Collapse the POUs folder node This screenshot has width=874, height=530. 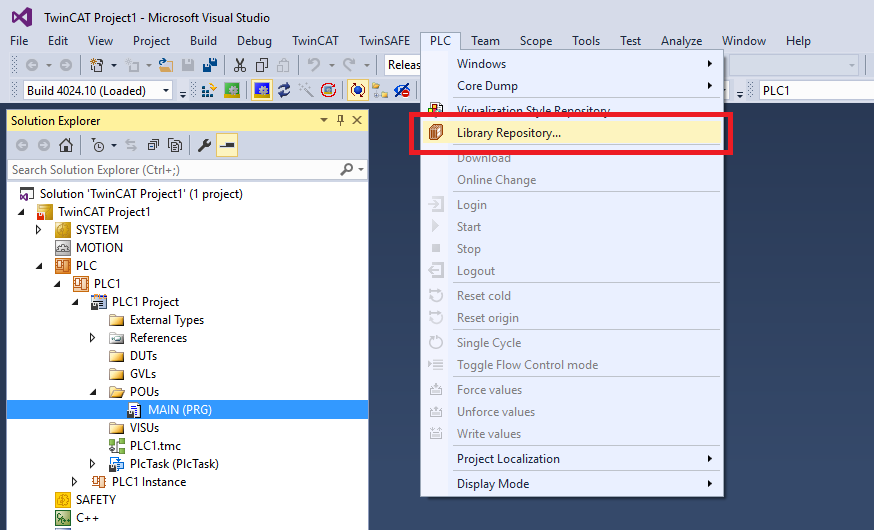pyautogui.click(x=93, y=392)
